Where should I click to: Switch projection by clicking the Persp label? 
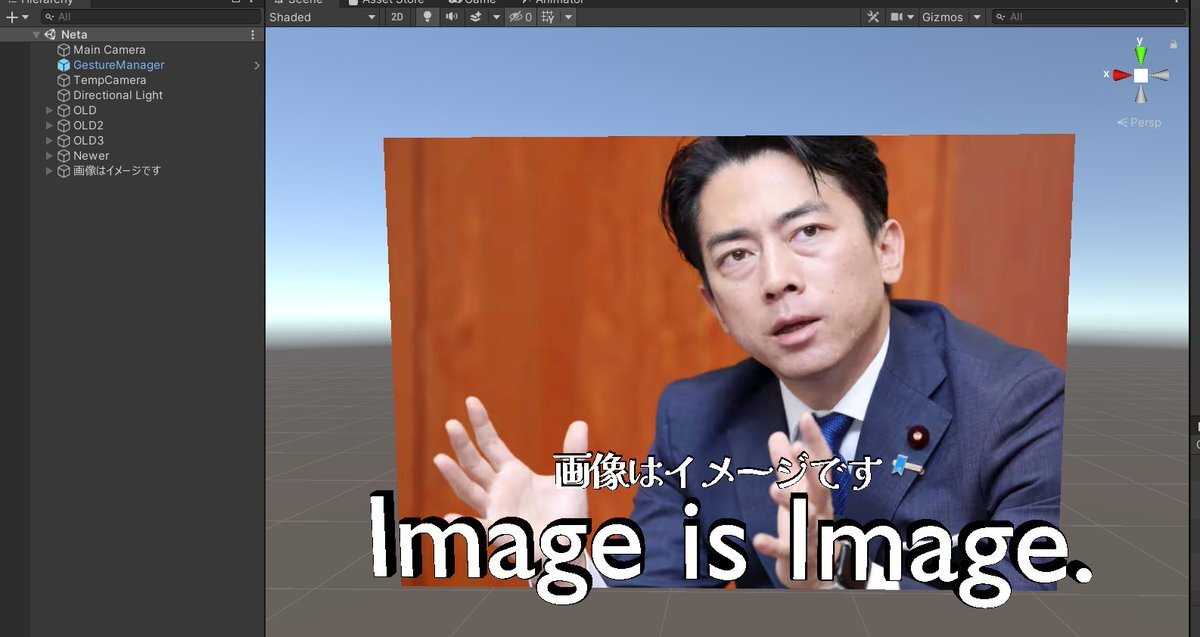pyautogui.click(x=1140, y=123)
